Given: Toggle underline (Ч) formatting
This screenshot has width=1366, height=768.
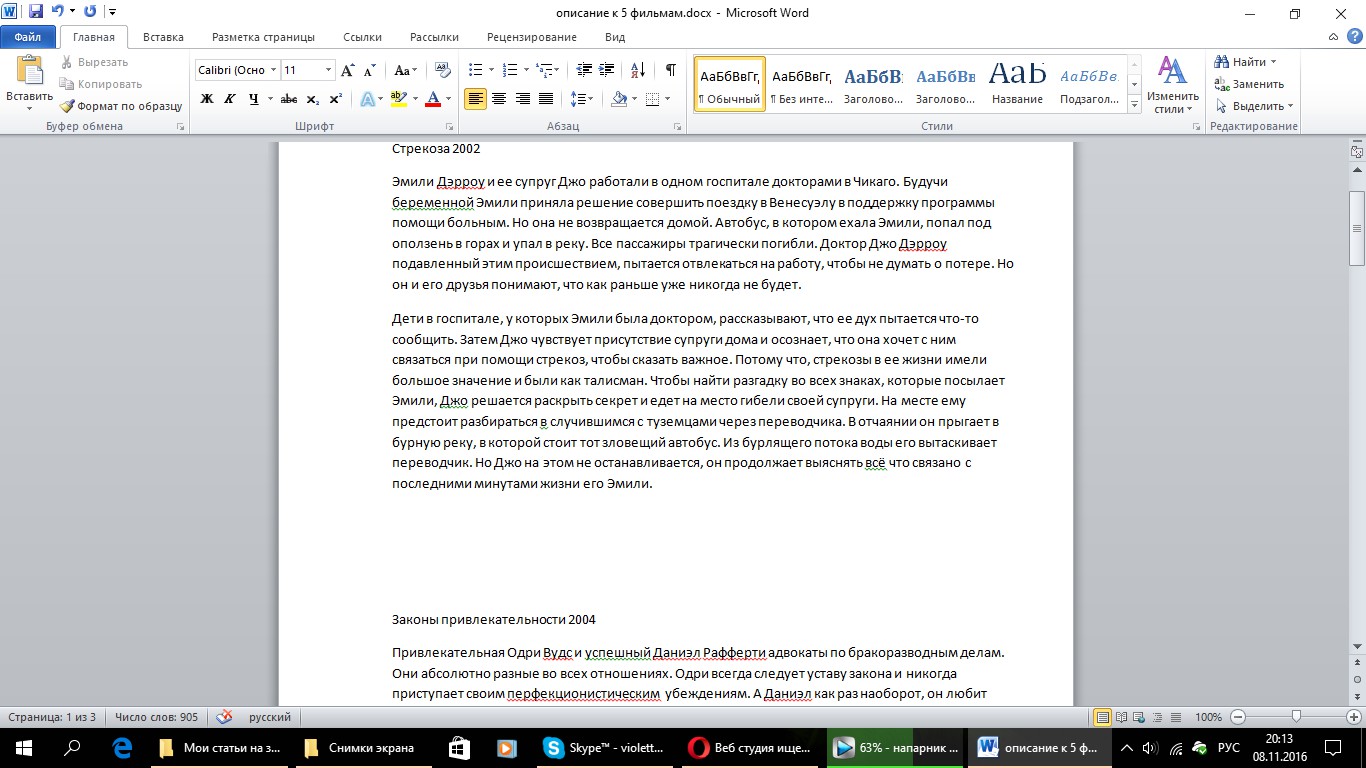Looking at the screenshot, I should pos(253,99).
